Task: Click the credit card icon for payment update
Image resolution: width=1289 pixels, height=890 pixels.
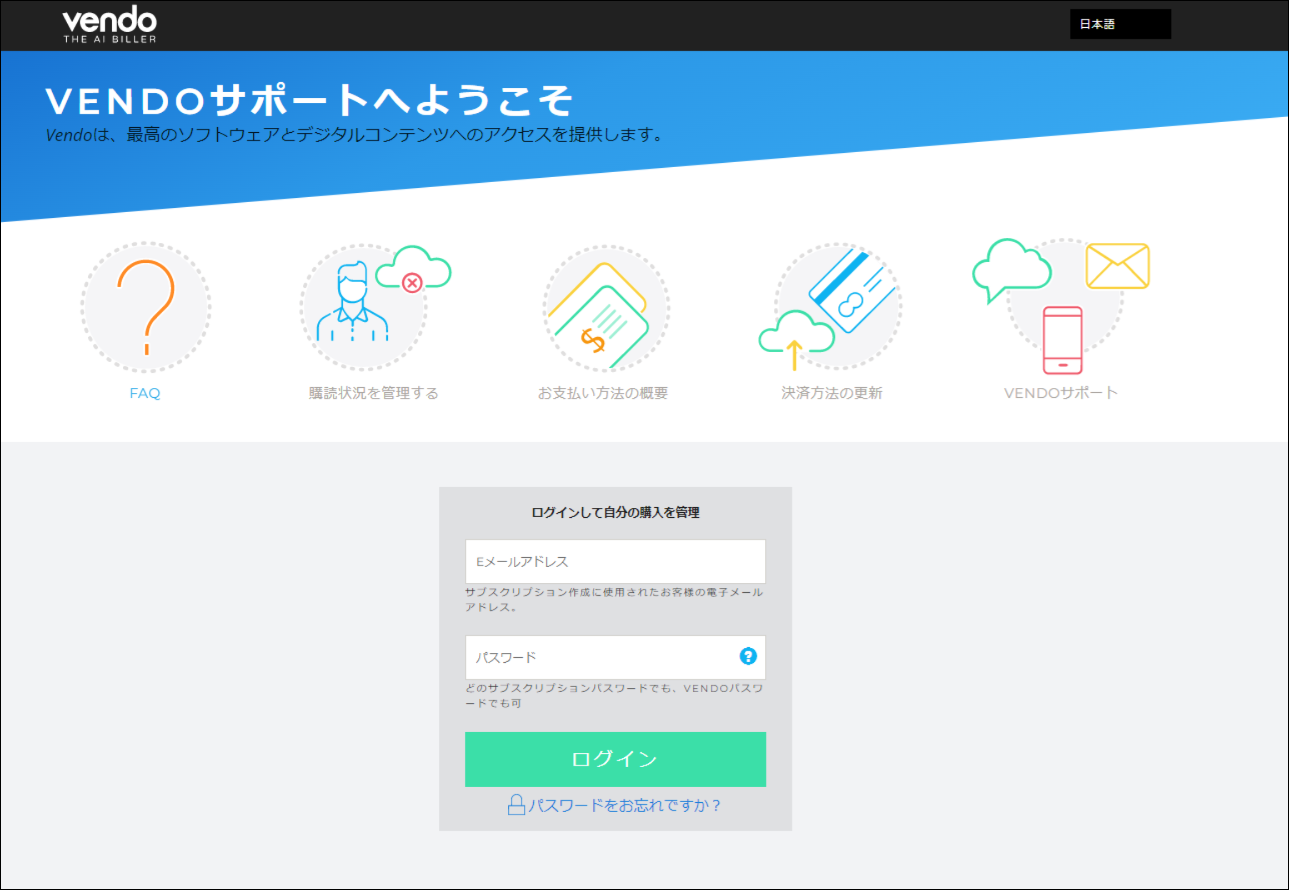Action: 848,289
